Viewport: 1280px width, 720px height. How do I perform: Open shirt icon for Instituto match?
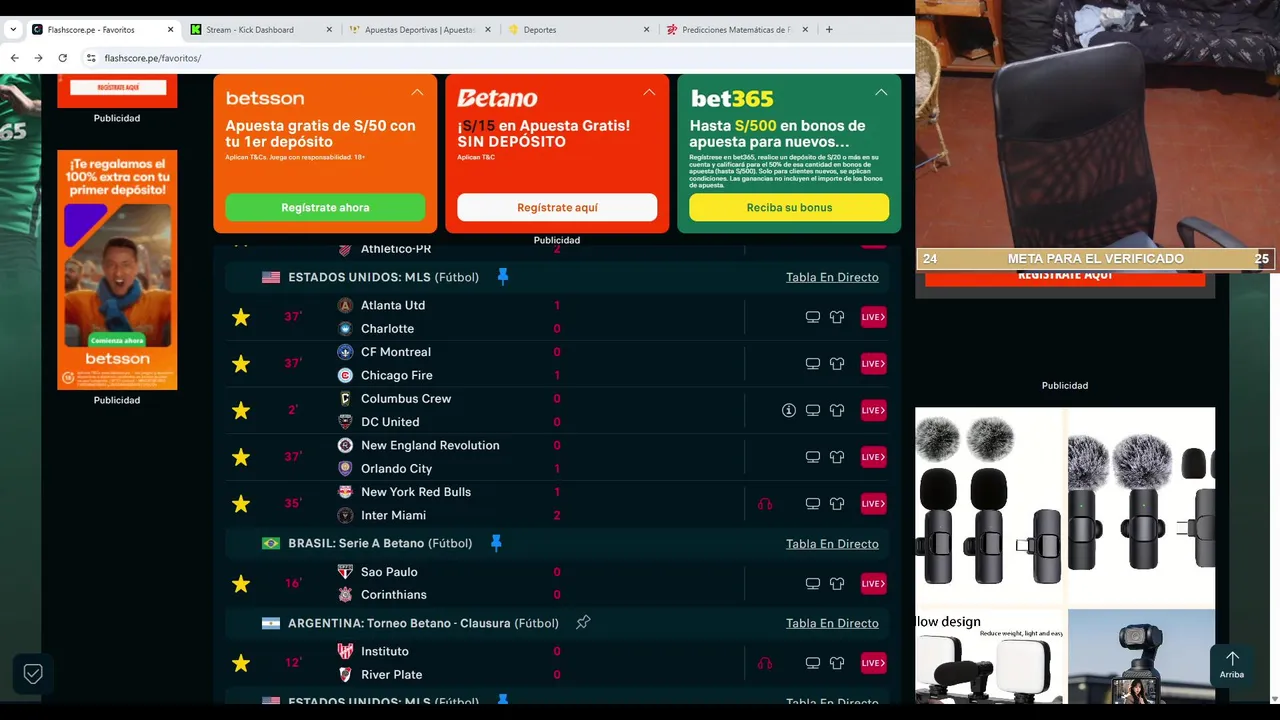point(837,663)
